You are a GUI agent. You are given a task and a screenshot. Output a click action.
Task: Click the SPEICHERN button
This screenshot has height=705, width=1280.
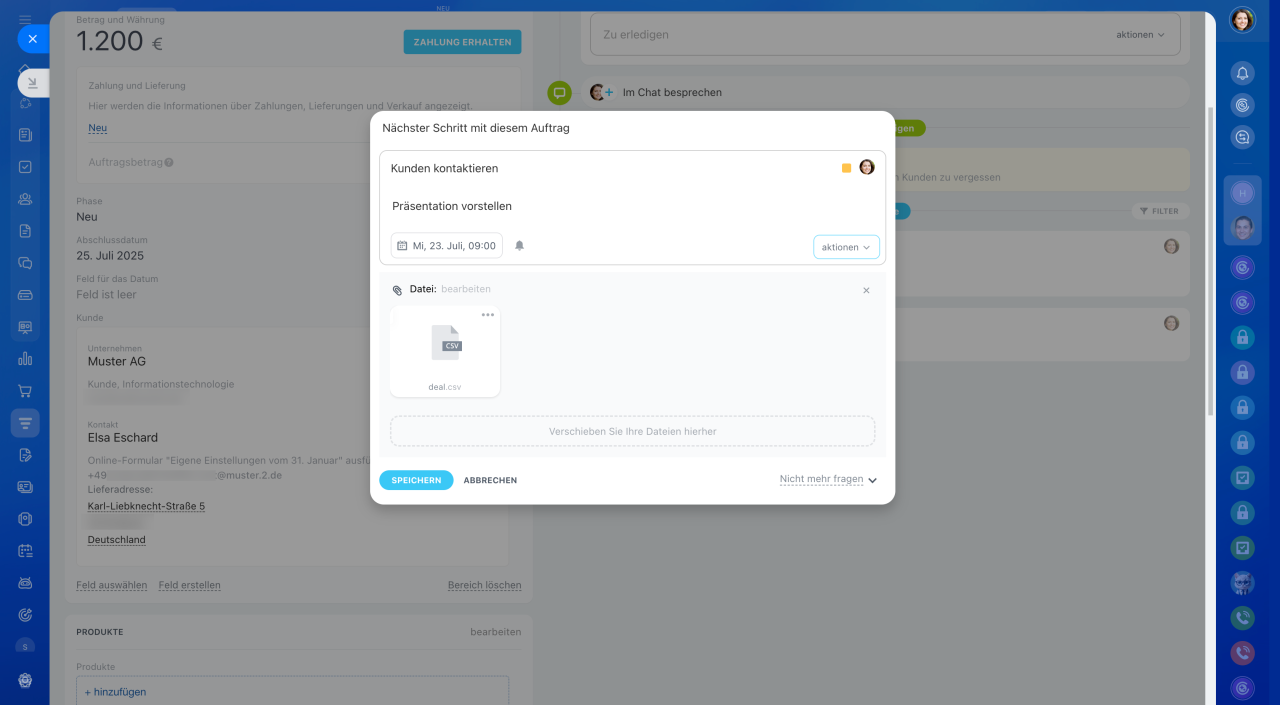click(x=416, y=480)
